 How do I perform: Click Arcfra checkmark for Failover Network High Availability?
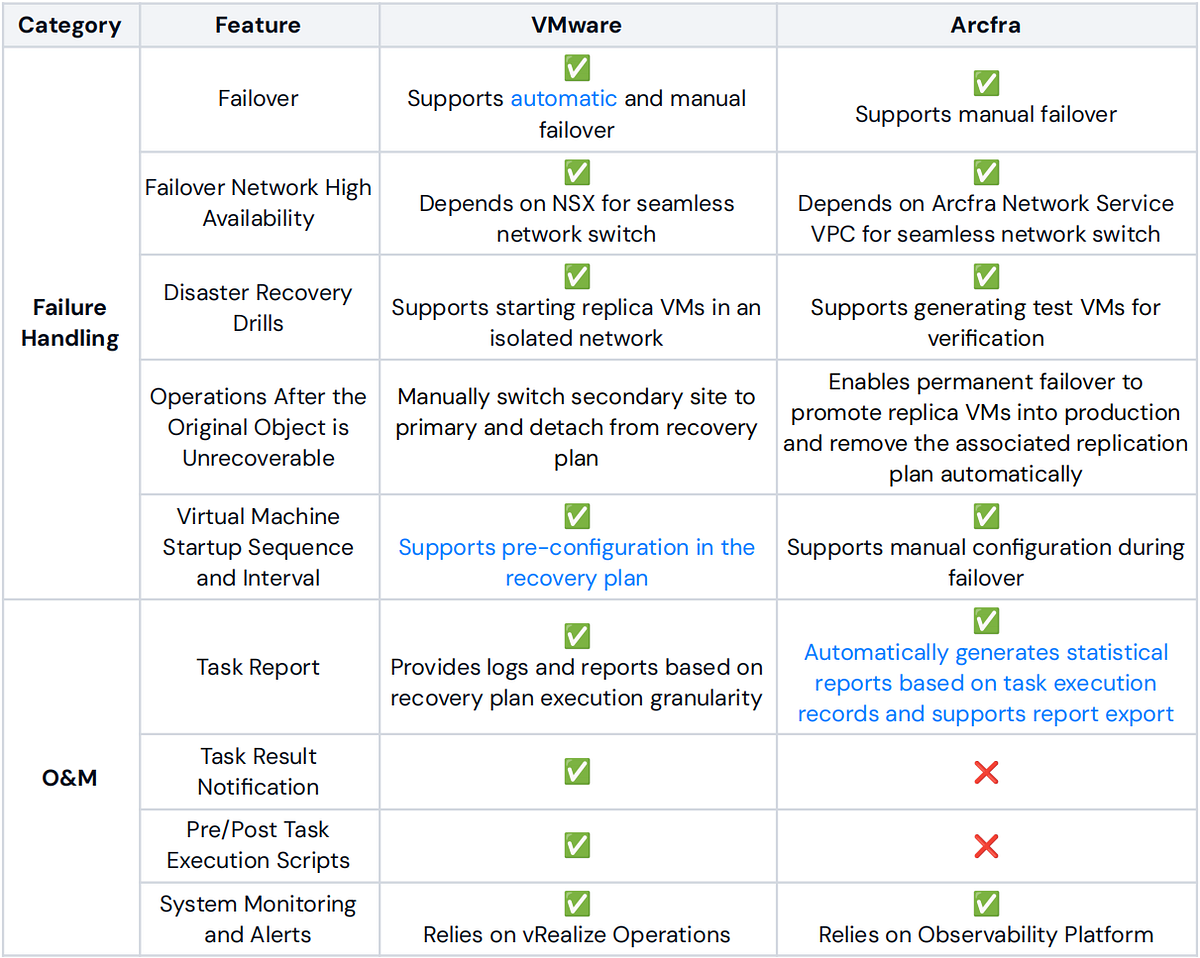986,172
